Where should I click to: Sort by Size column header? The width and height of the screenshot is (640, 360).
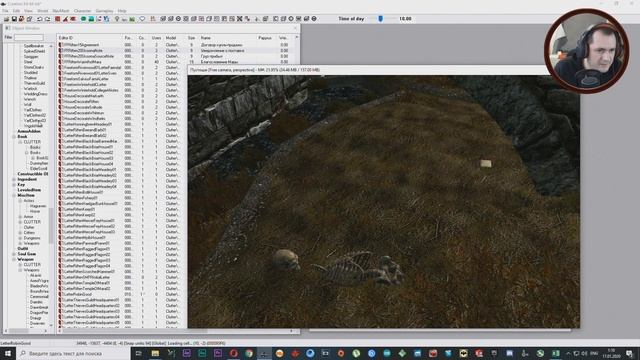click(192, 38)
